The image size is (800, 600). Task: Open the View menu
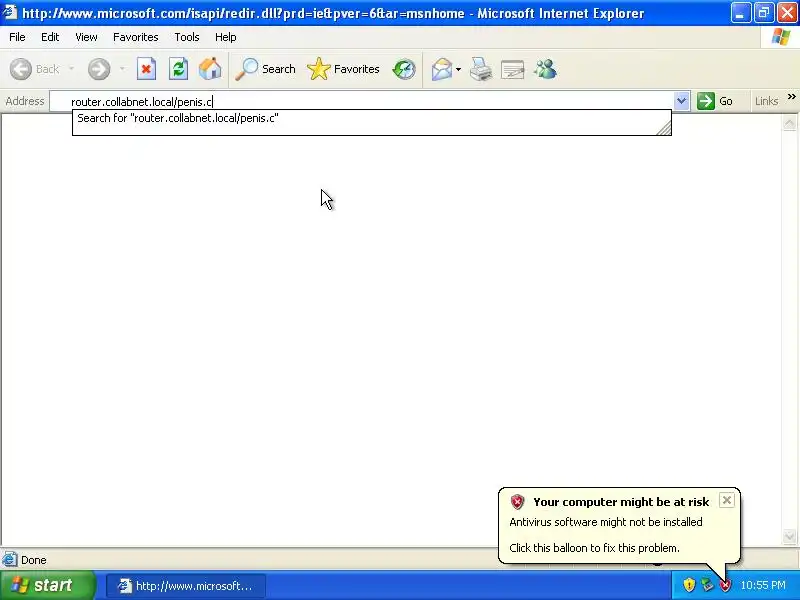pos(86,37)
